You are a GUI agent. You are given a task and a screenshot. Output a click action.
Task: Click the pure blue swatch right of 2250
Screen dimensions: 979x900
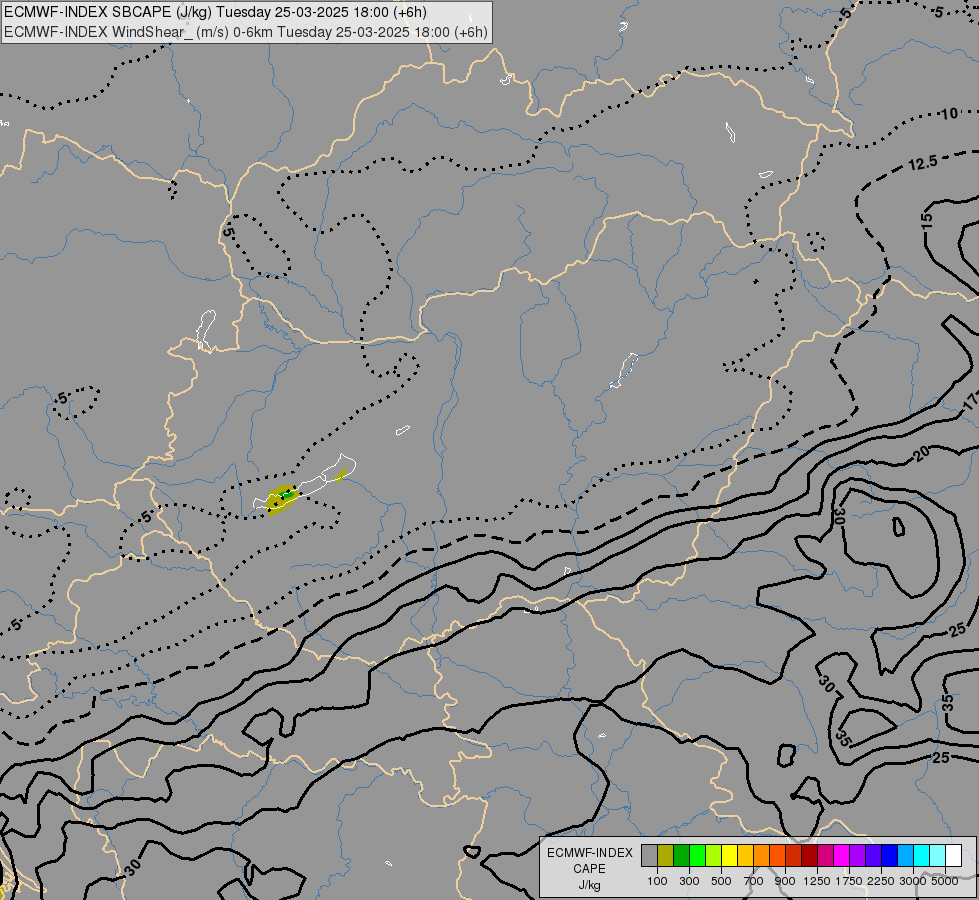point(890,855)
